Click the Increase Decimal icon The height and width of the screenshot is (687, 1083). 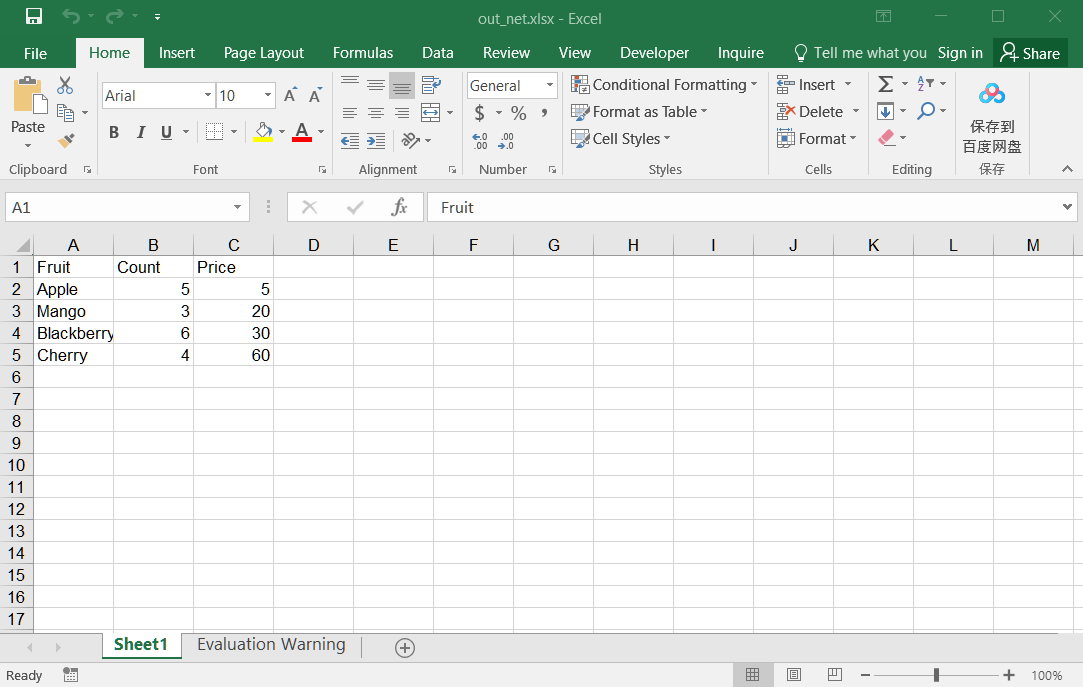[480, 141]
